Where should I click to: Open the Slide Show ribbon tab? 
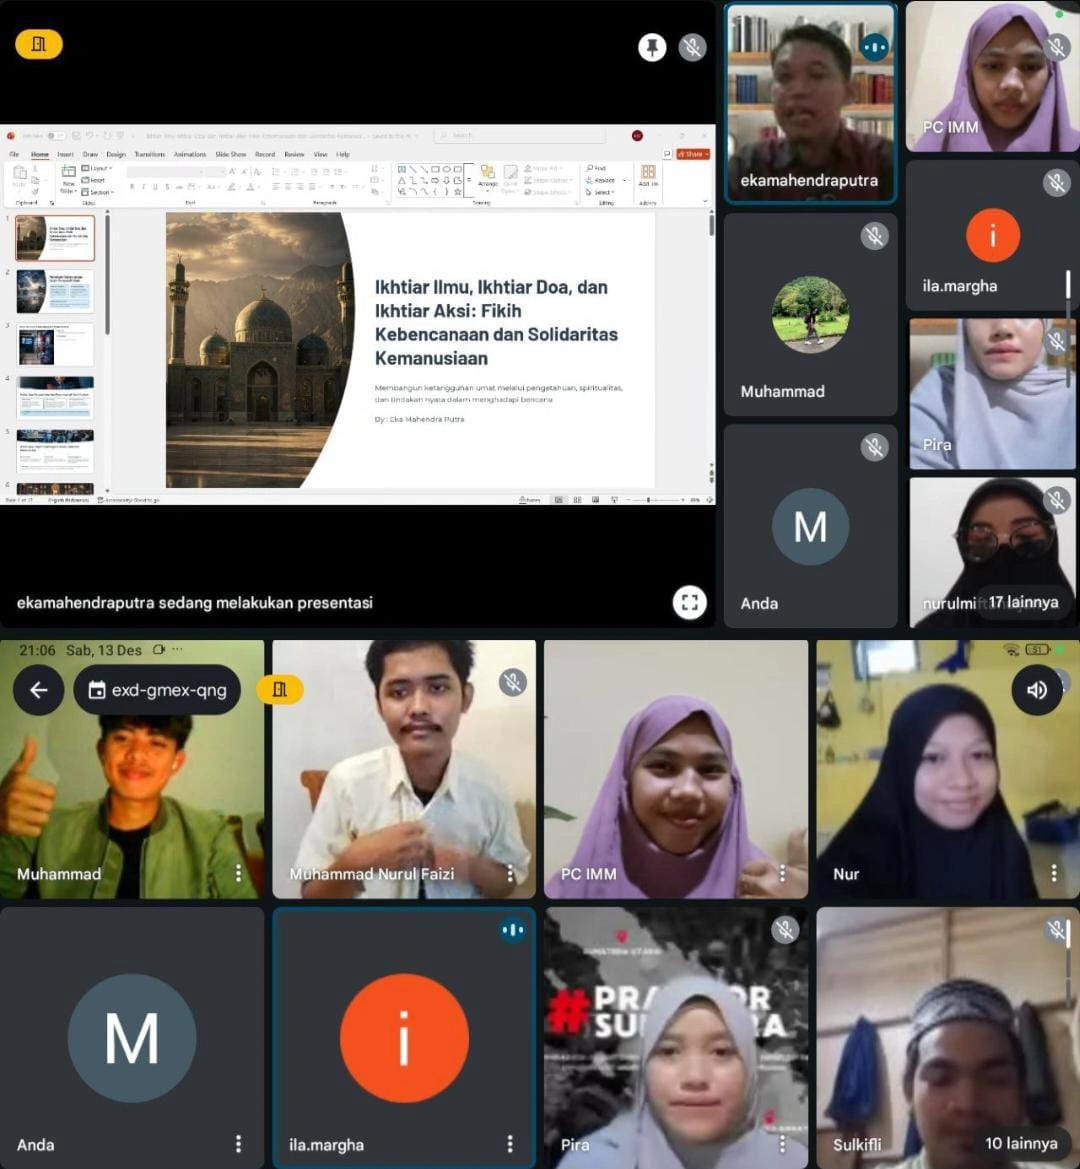click(x=231, y=154)
